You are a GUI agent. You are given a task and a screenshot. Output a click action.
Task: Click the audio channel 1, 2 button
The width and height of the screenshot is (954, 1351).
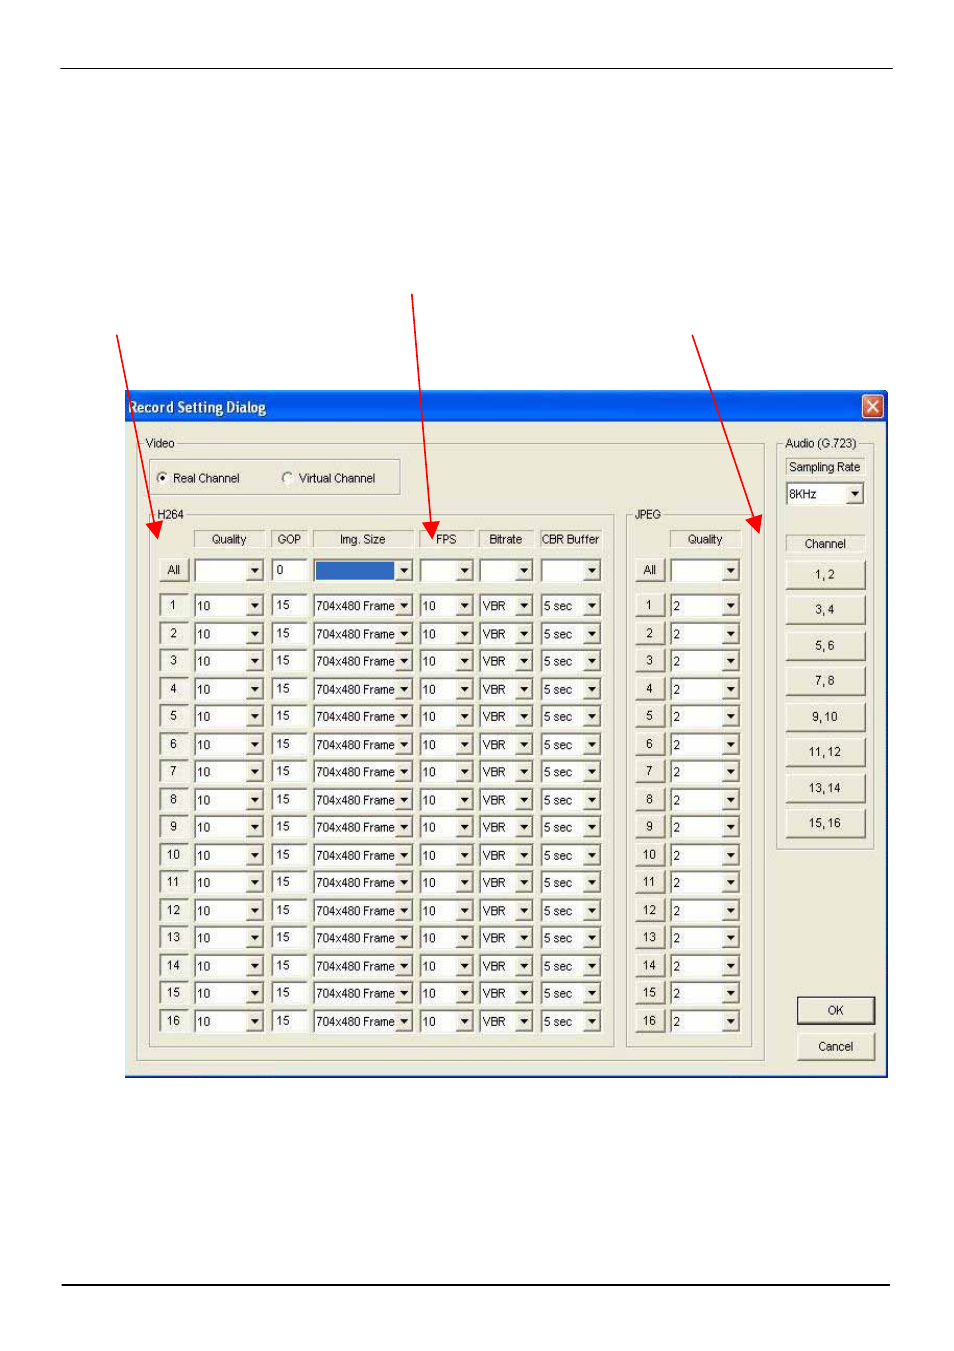(825, 575)
